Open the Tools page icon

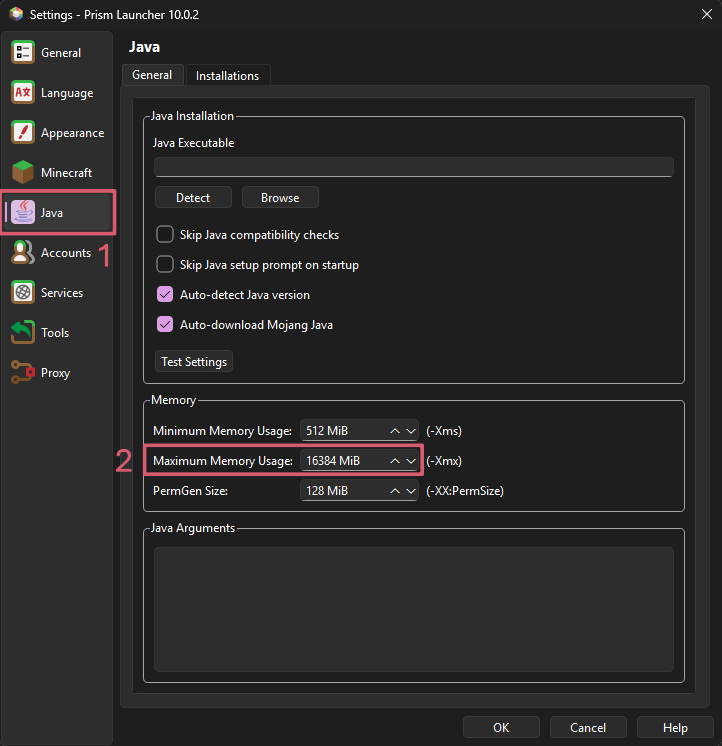pyautogui.click(x=22, y=332)
